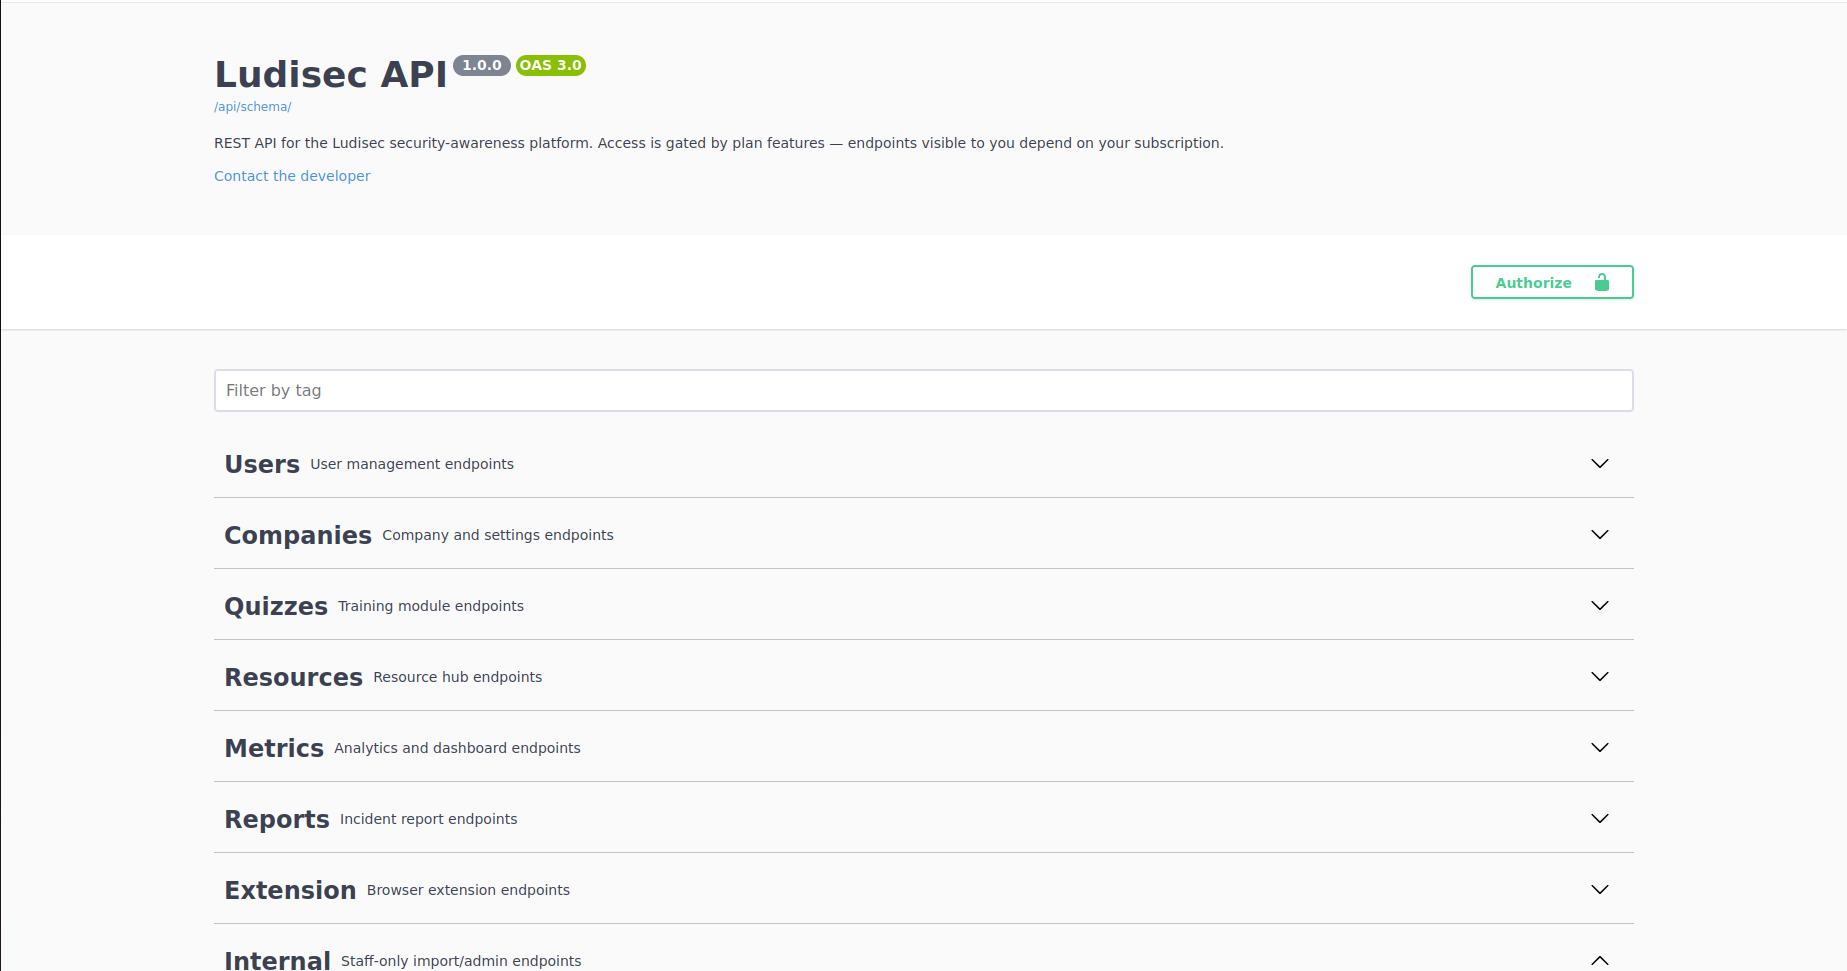This screenshot has width=1847, height=971.
Task: Click 'User management endpoints' description
Action: click(x=412, y=464)
